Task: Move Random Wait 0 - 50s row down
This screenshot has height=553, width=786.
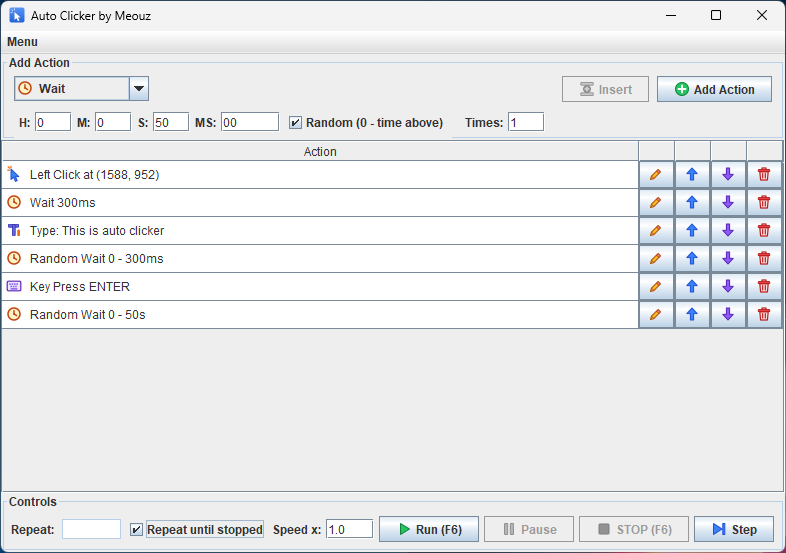Action: (728, 315)
